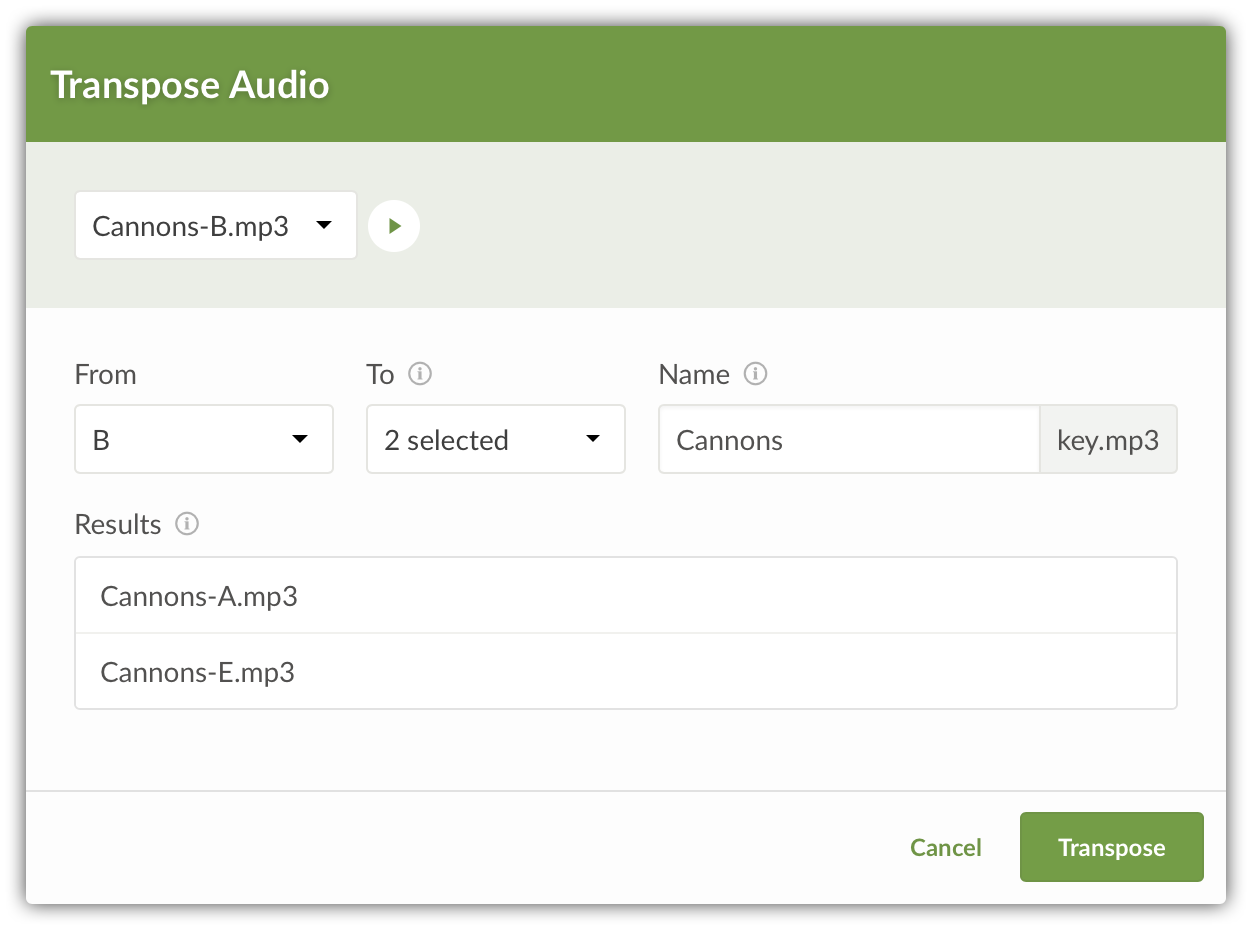Click the info icon next to Name
Viewport: 1256px width, 938px height.
point(756,374)
